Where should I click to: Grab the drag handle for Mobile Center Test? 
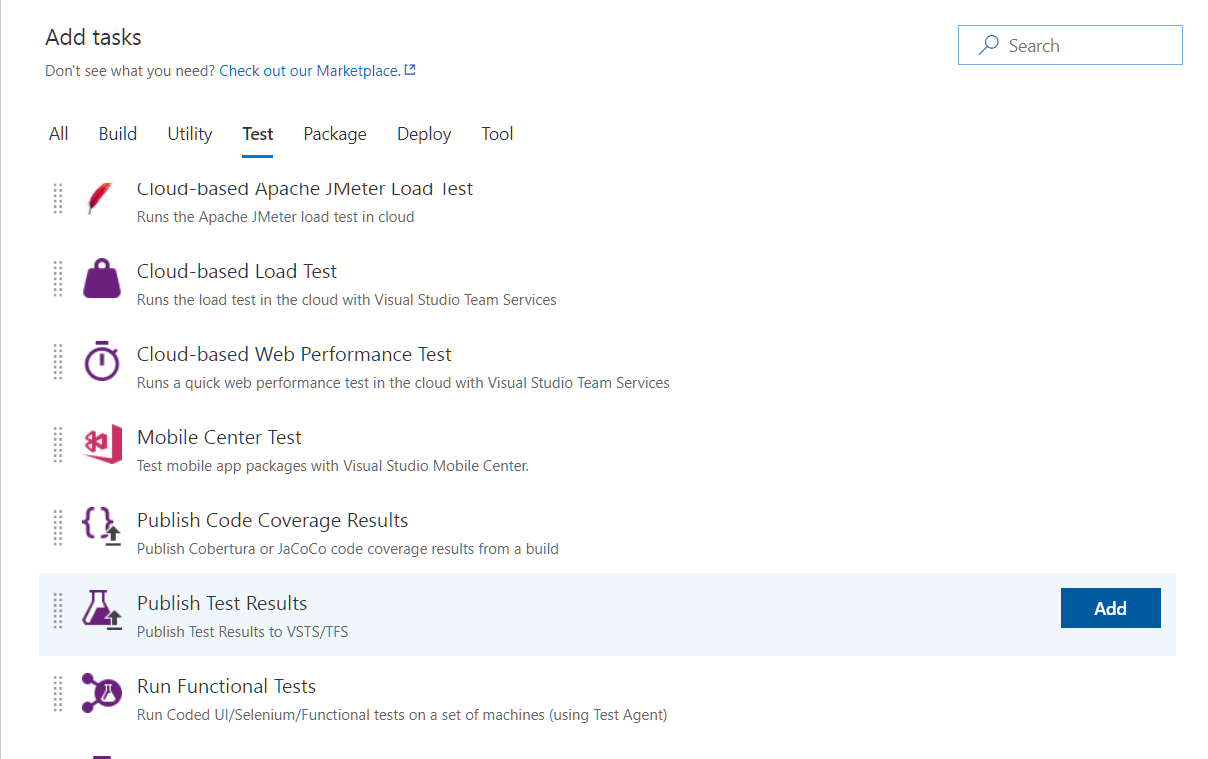click(58, 444)
